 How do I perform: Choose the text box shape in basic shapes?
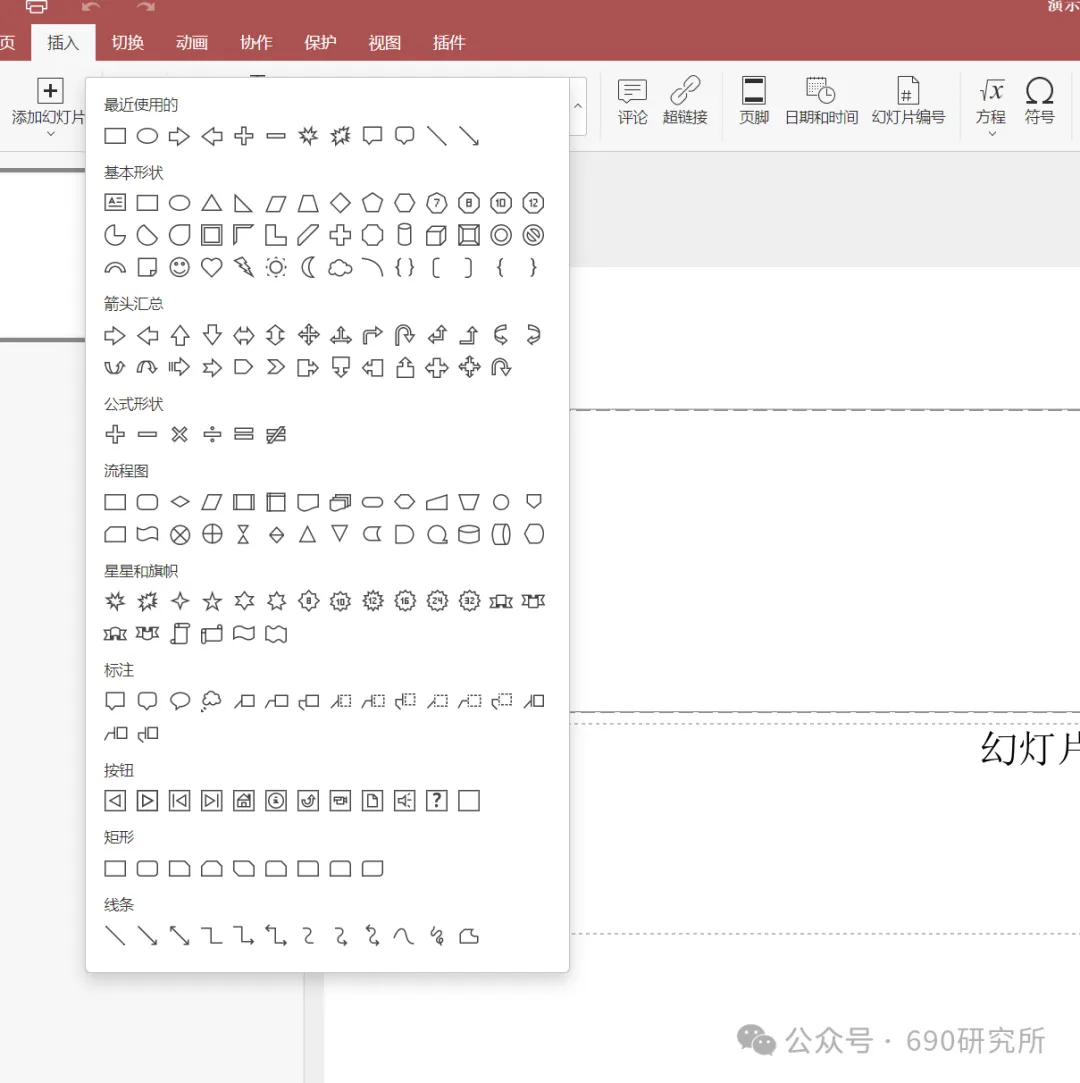pyautogui.click(x=115, y=202)
